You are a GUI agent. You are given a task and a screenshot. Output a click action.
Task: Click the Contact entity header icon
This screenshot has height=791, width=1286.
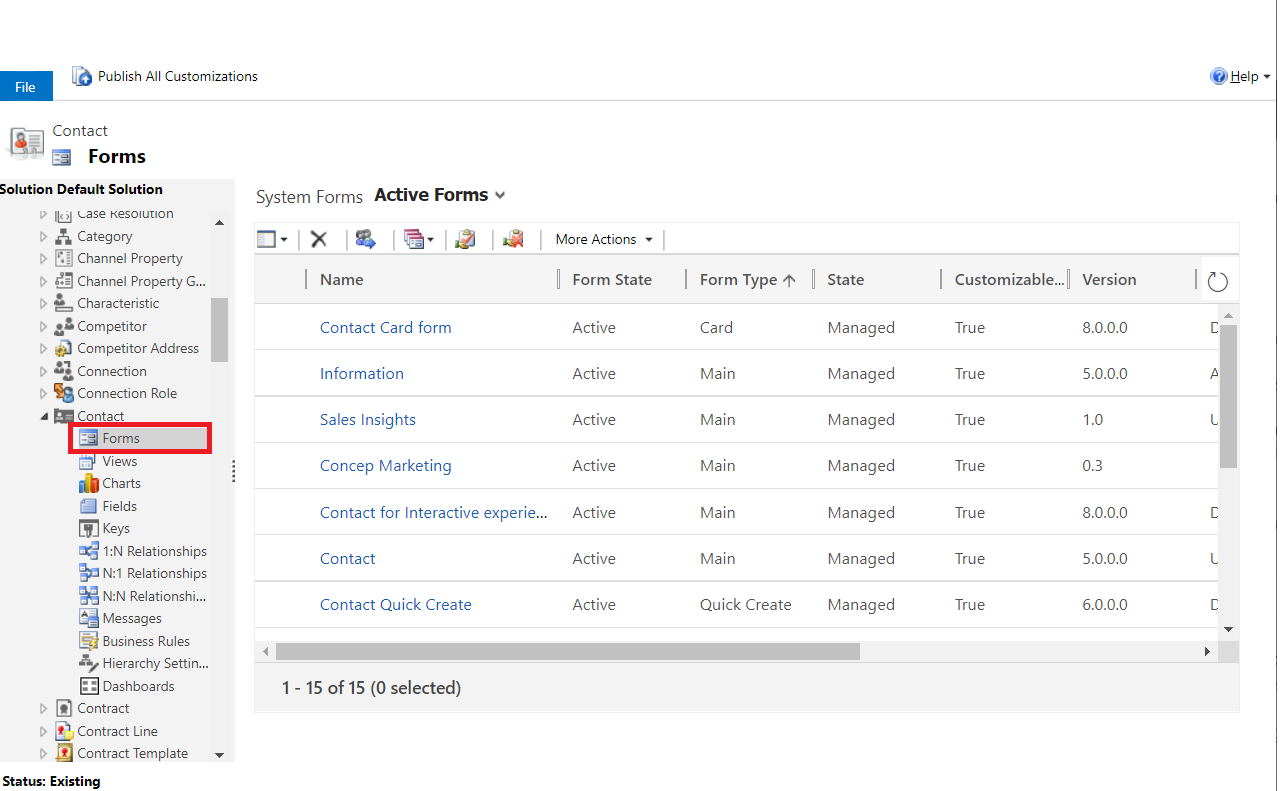[26, 144]
